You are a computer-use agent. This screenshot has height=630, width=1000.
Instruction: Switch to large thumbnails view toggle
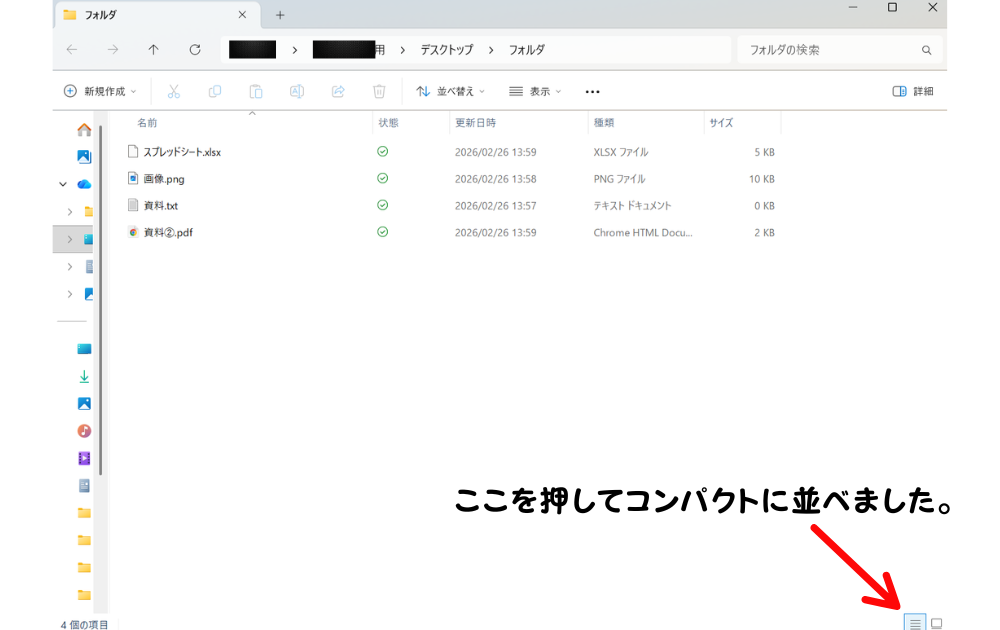coord(937,623)
